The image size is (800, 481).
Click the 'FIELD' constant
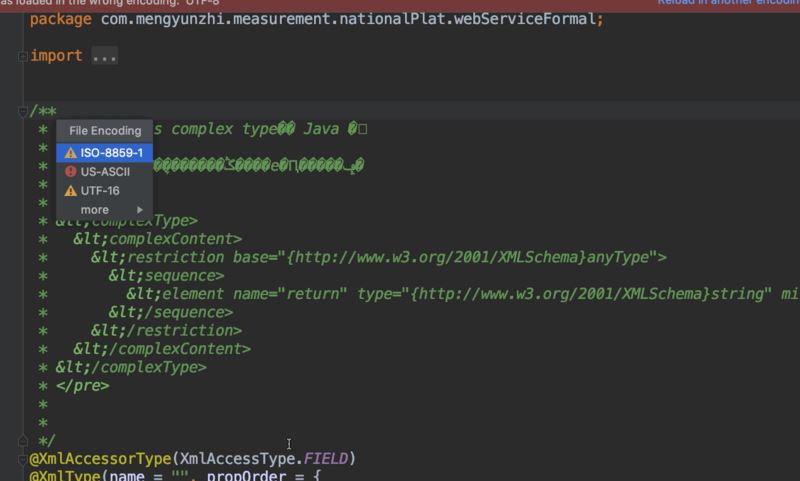[326, 459]
